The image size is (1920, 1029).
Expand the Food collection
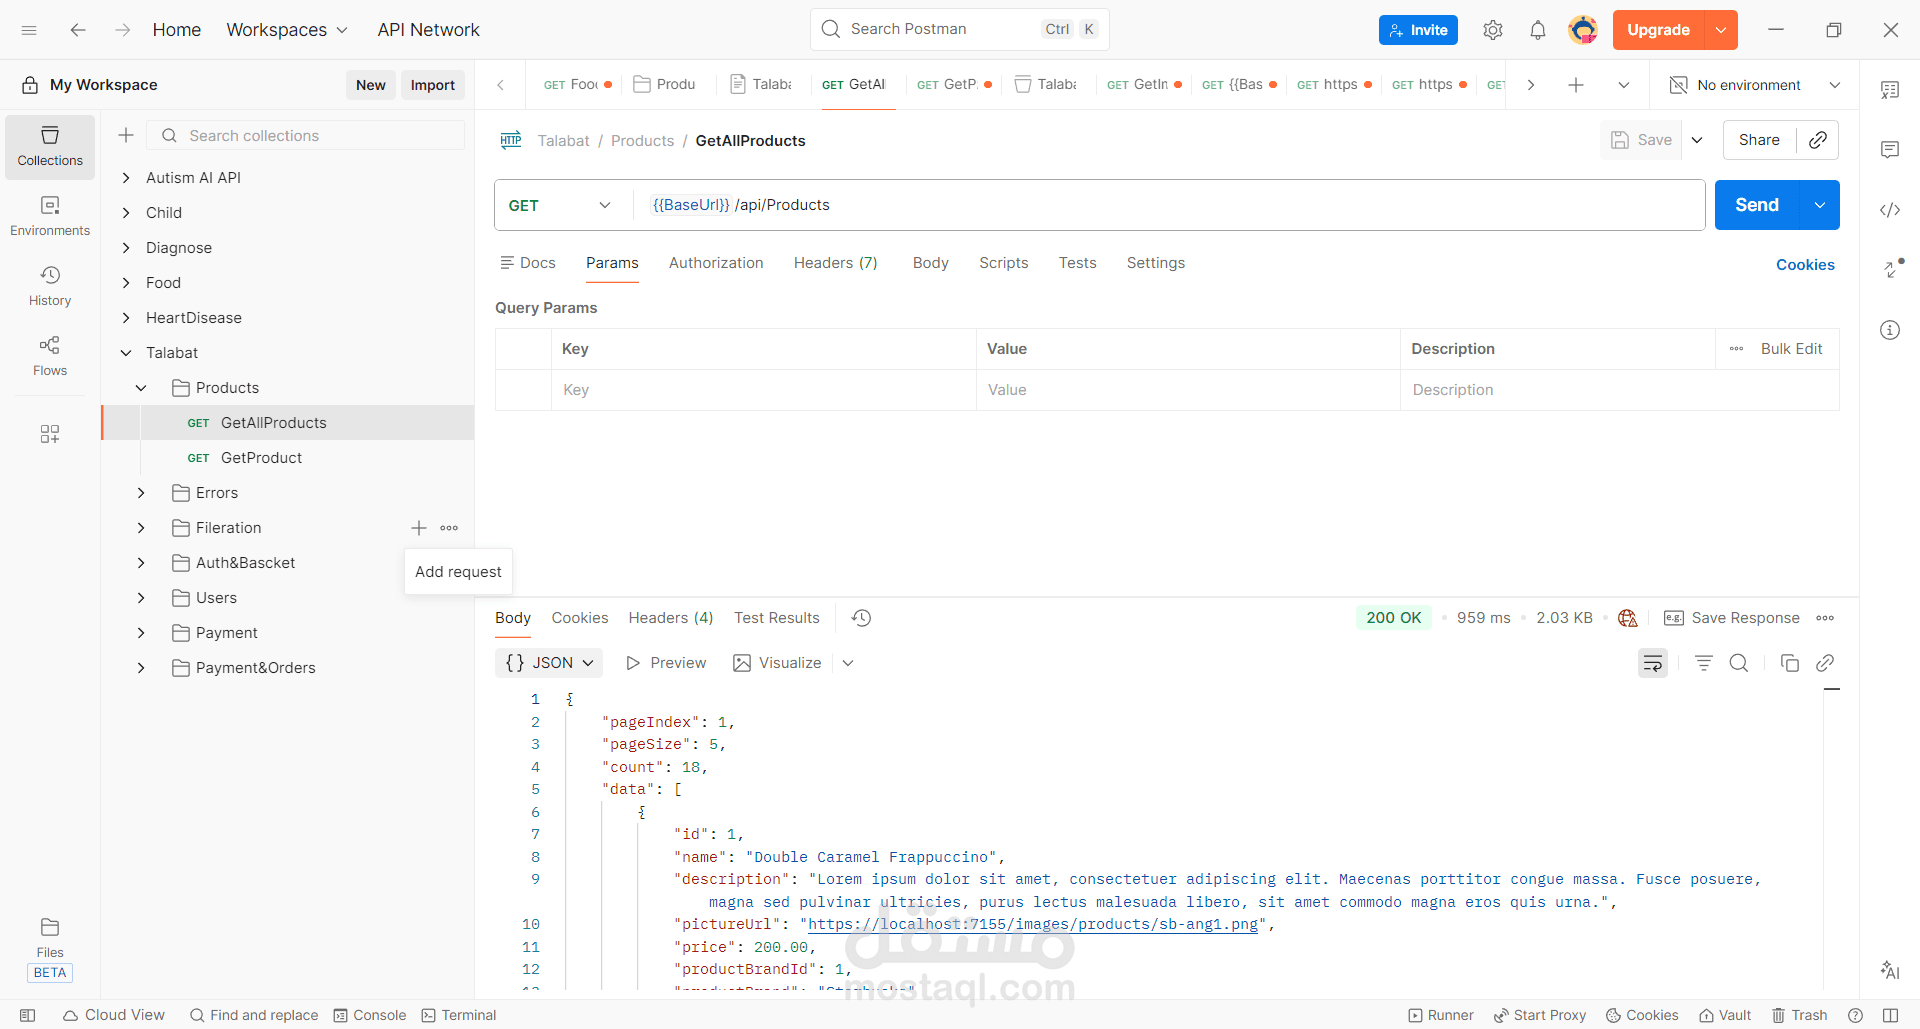coord(126,283)
